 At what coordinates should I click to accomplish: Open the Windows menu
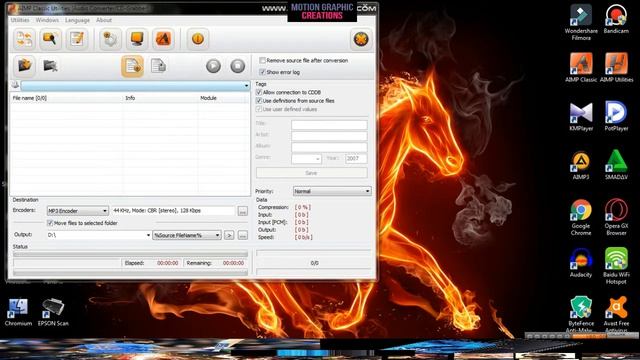click(x=47, y=20)
